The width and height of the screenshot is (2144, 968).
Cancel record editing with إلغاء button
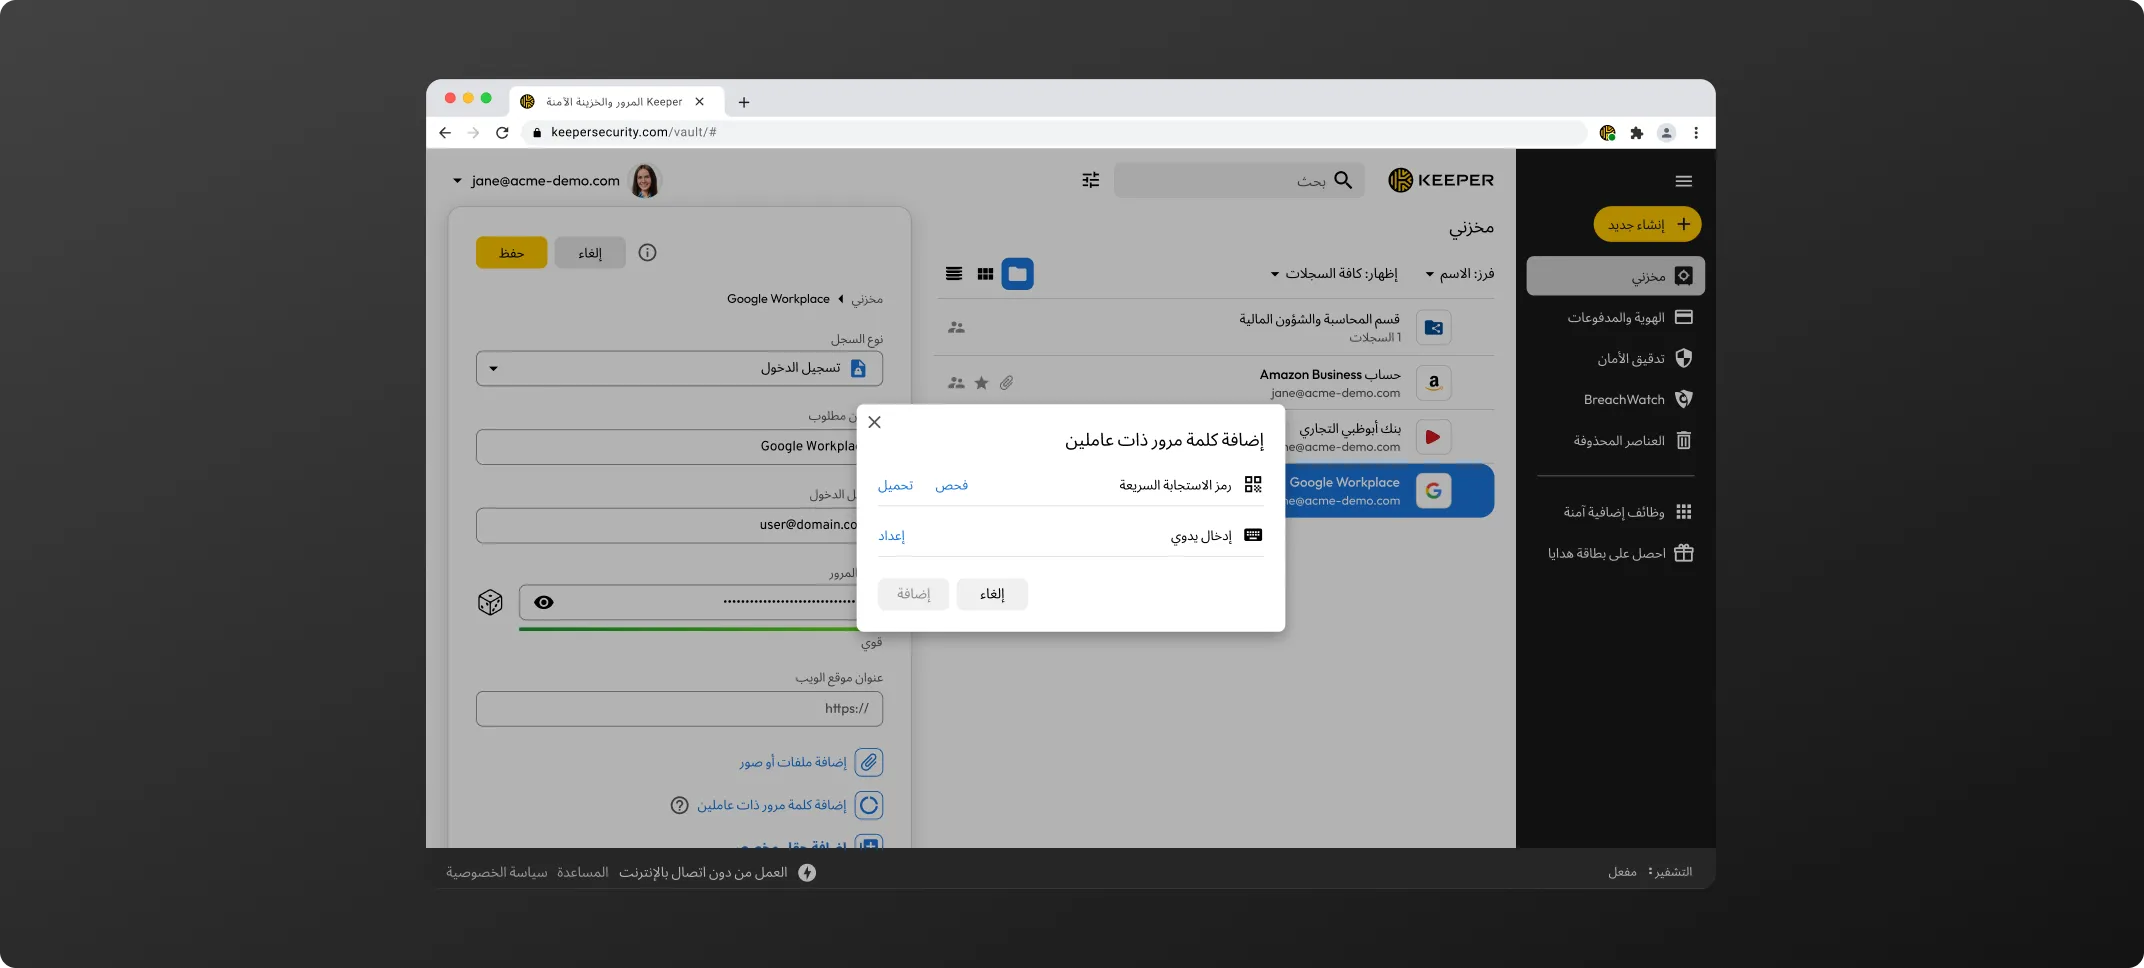pos(590,253)
